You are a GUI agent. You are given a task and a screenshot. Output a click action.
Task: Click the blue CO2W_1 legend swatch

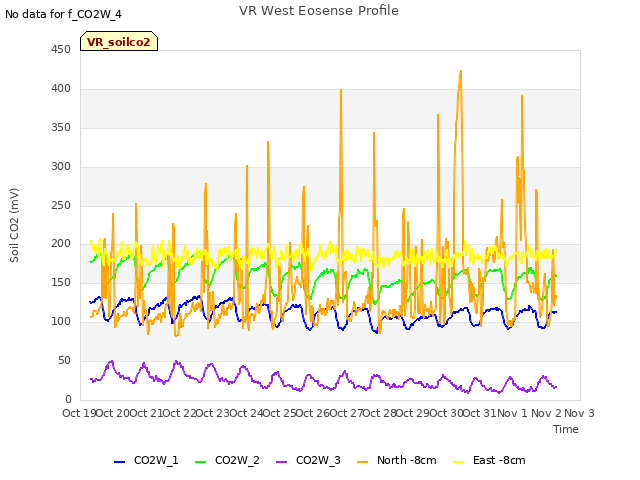point(119,461)
